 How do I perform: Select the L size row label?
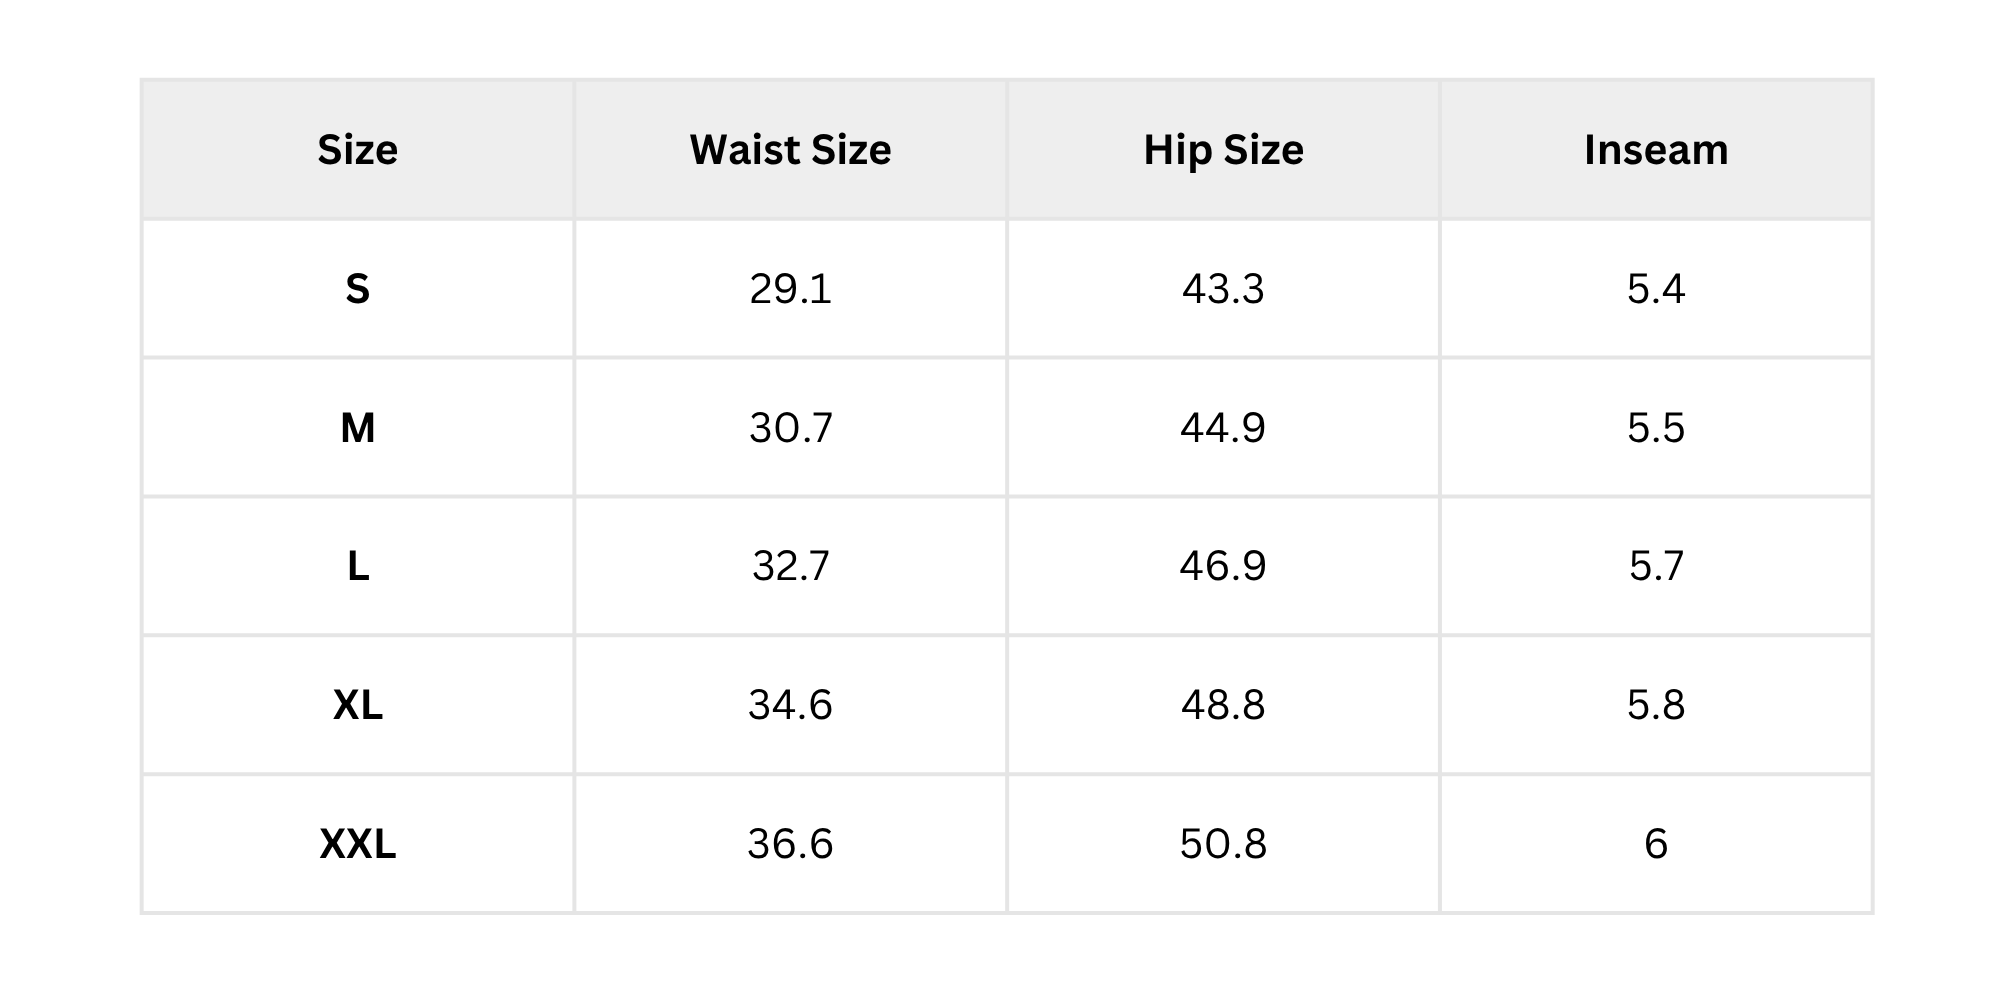click(358, 566)
